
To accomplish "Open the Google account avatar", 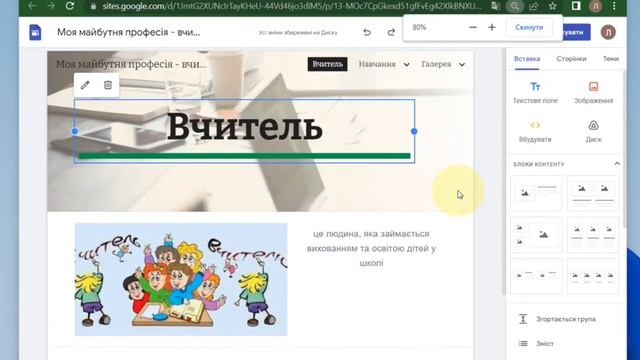I will point(608,32).
